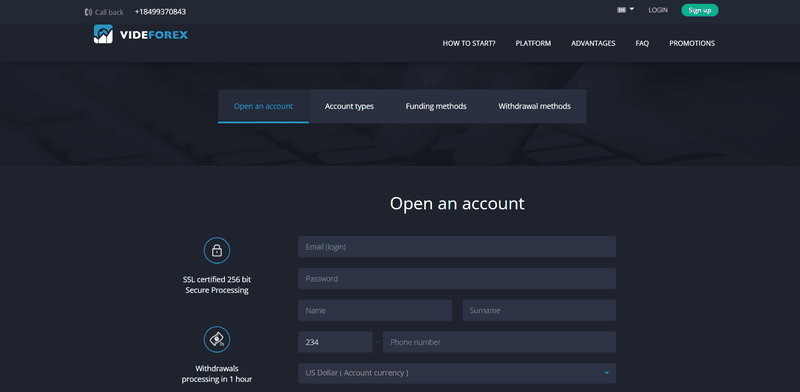Viewport: 800px width, 392px height.
Task: Switch to the Withdrawal methods tab
Action: tap(534, 106)
